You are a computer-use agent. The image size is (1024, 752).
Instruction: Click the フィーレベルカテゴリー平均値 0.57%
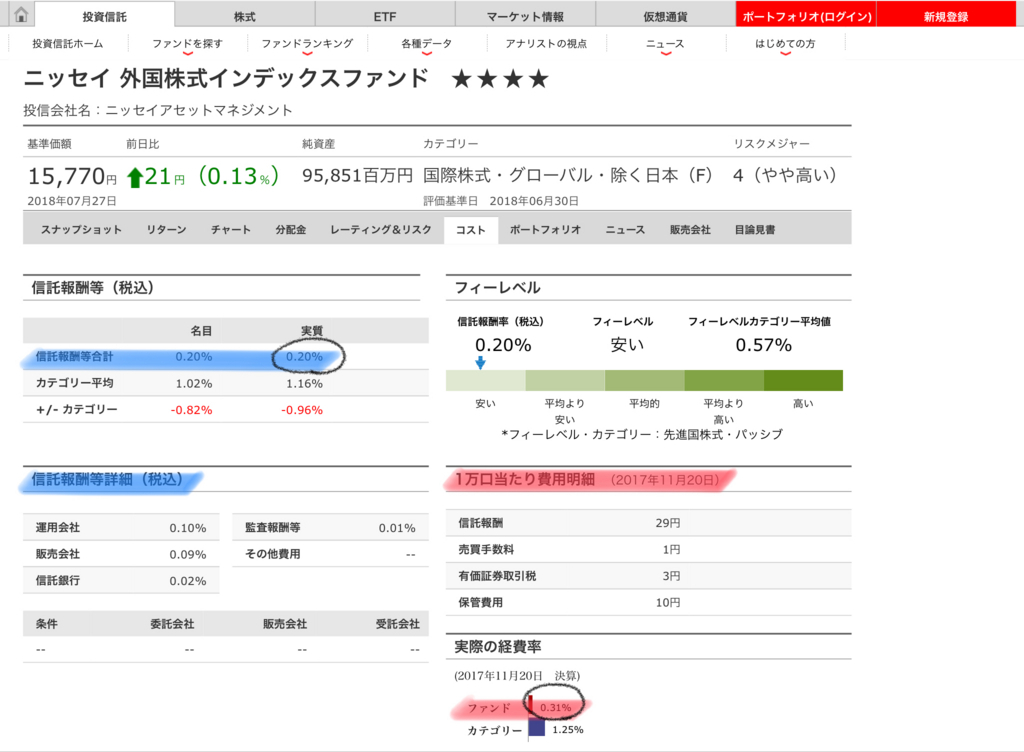(763, 345)
